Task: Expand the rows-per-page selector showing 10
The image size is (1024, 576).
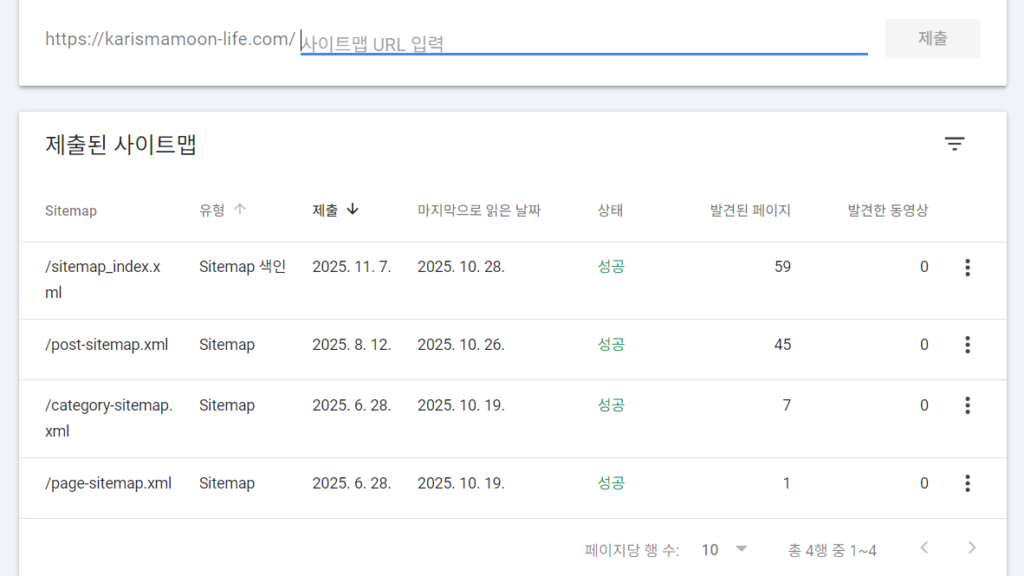Action: click(x=722, y=549)
